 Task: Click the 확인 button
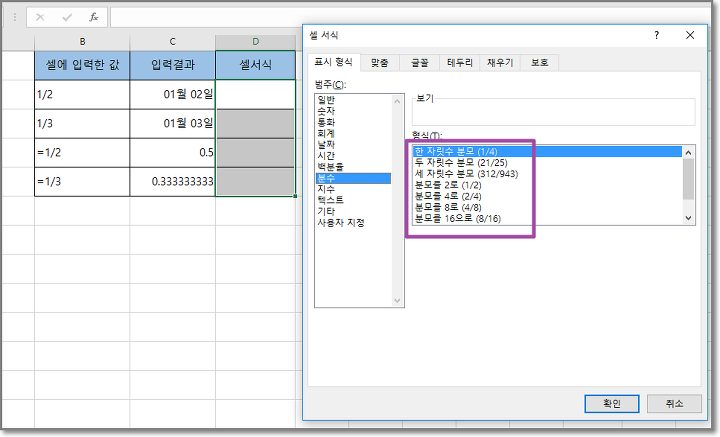(612, 403)
